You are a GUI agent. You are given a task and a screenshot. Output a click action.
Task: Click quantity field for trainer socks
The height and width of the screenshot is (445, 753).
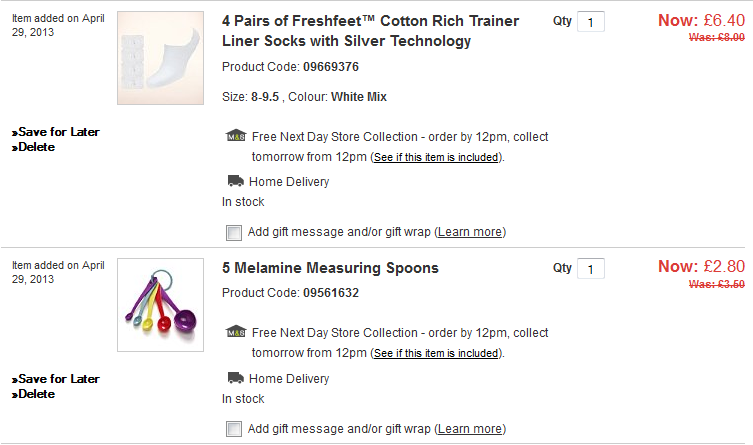click(591, 22)
